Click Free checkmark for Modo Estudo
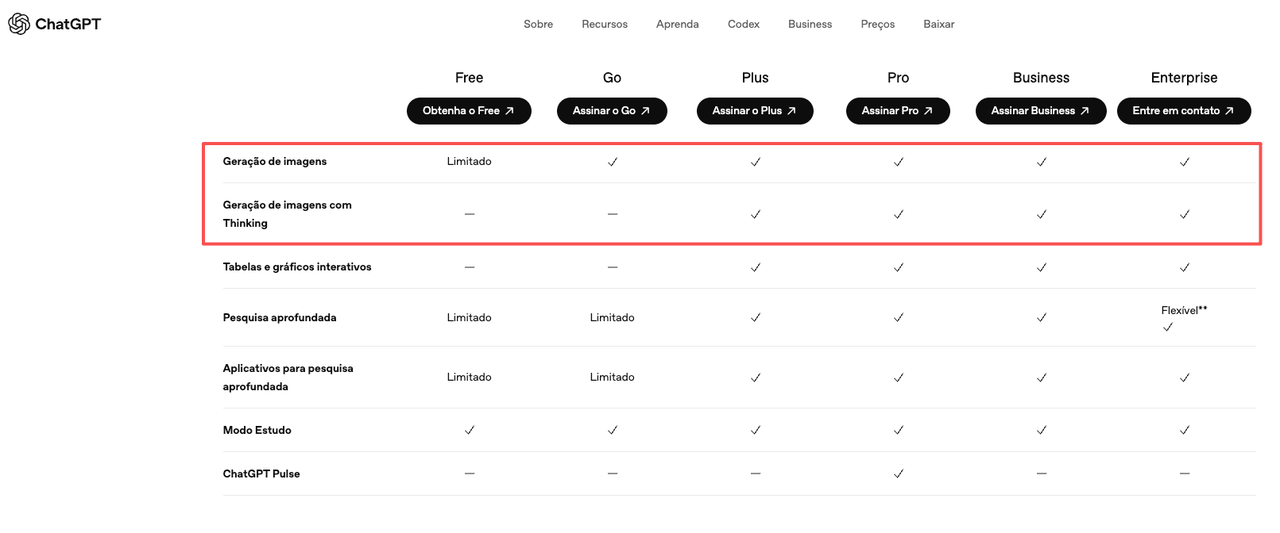1280x533 pixels. click(469, 430)
